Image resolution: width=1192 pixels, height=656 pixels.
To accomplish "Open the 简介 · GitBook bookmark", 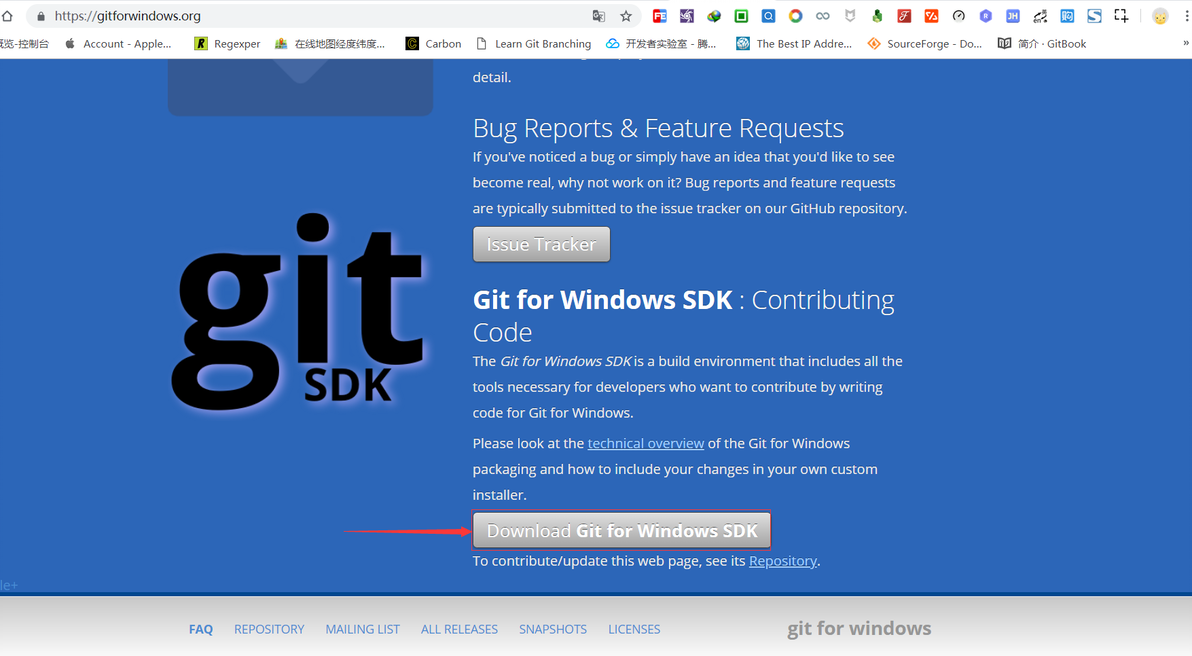I will [x=1041, y=43].
